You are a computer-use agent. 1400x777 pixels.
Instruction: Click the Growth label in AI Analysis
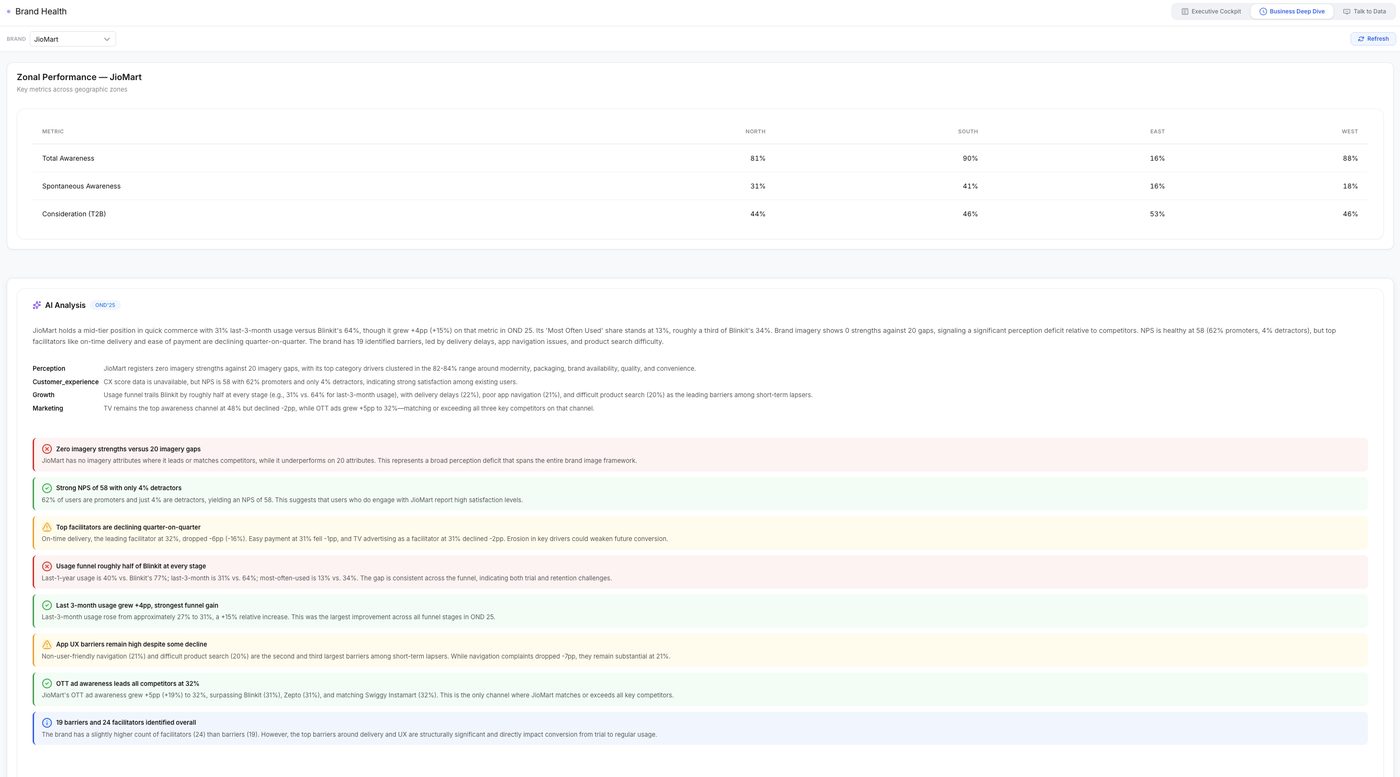[x=42, y=395]
